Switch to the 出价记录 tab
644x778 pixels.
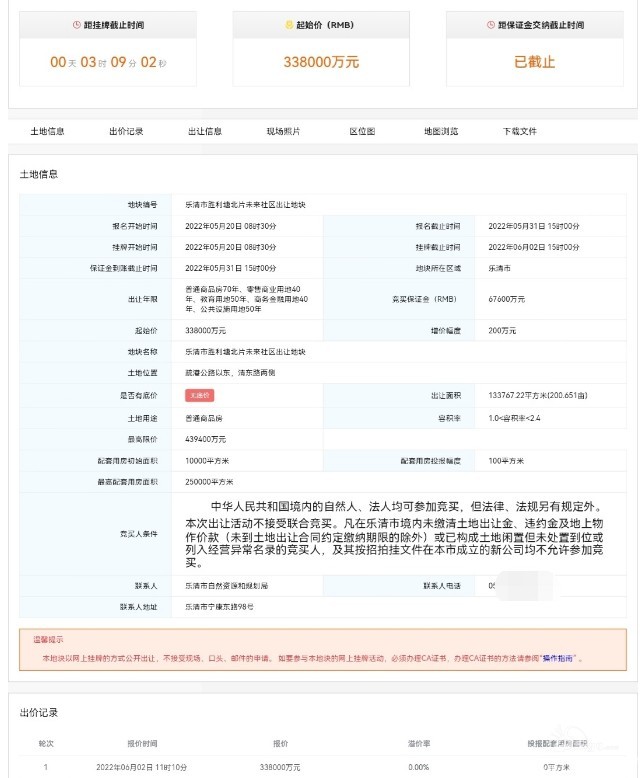click(126, 131)
